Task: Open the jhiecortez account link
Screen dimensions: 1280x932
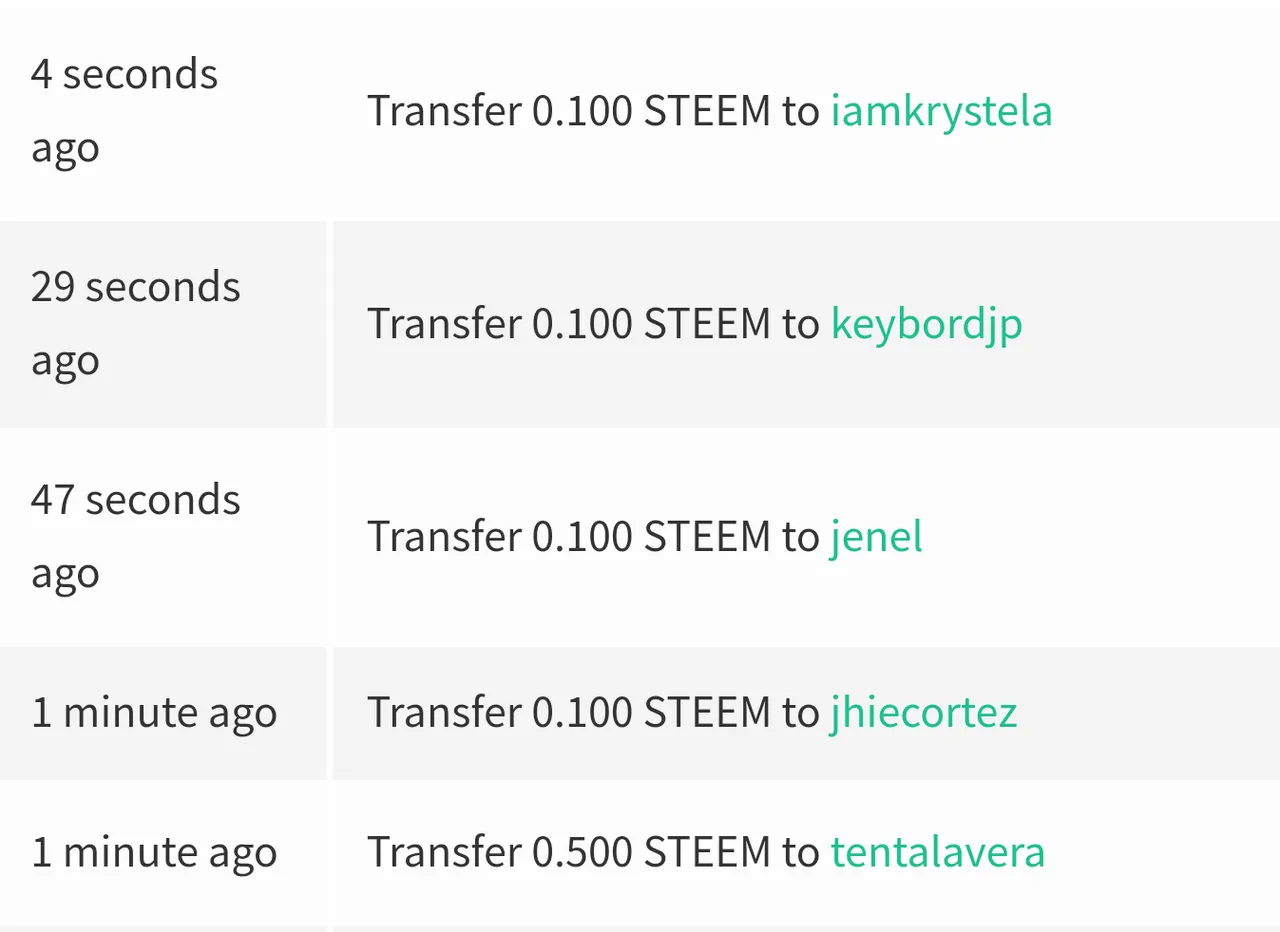Action: point(923,713)
